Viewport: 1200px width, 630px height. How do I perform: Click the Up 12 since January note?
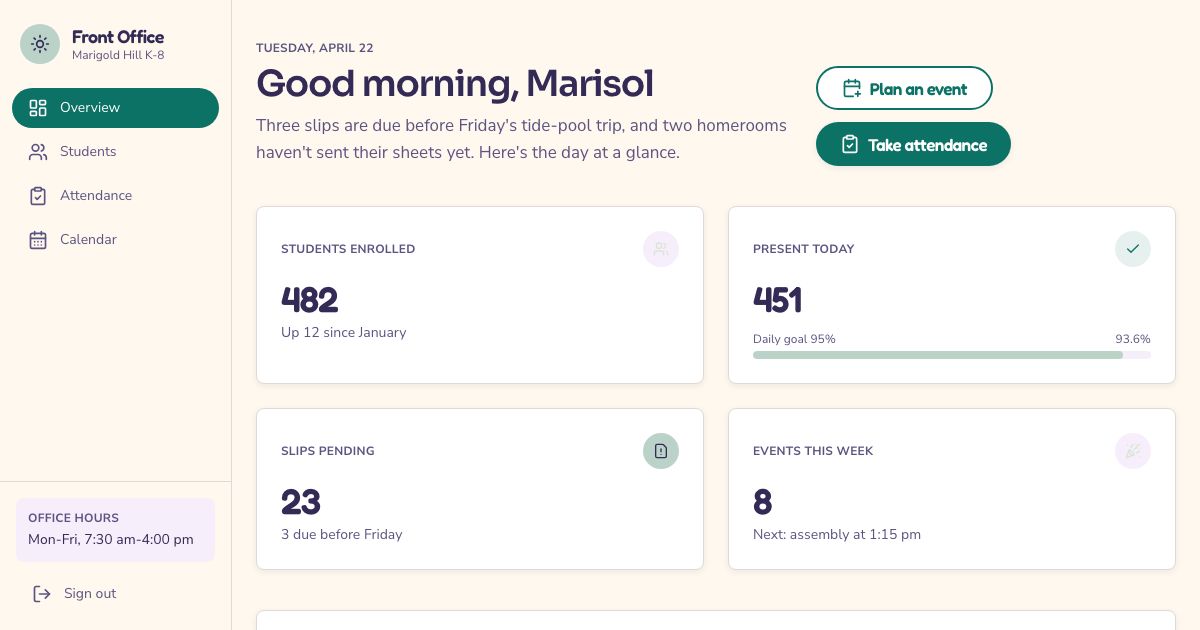[x=344, y=333]
